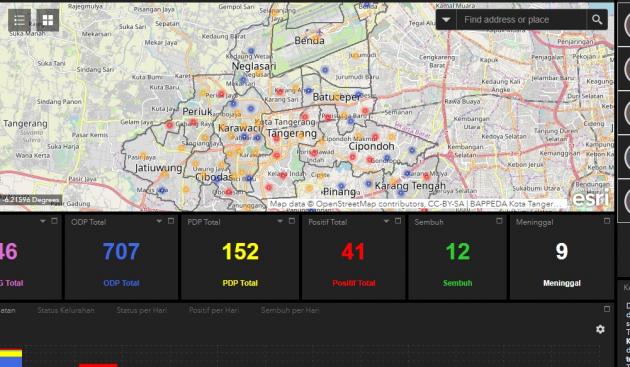Maximize the Sembuh panel
Viewport: 630px width, 367px height.
tap(499, 221)
